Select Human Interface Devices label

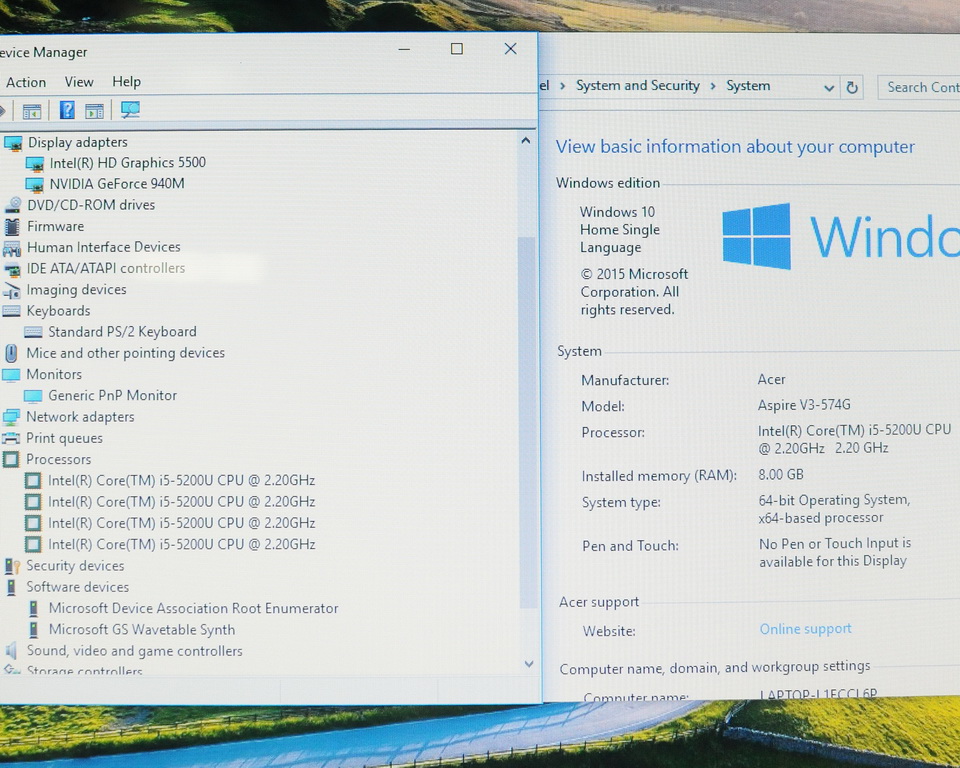(103, 247)
